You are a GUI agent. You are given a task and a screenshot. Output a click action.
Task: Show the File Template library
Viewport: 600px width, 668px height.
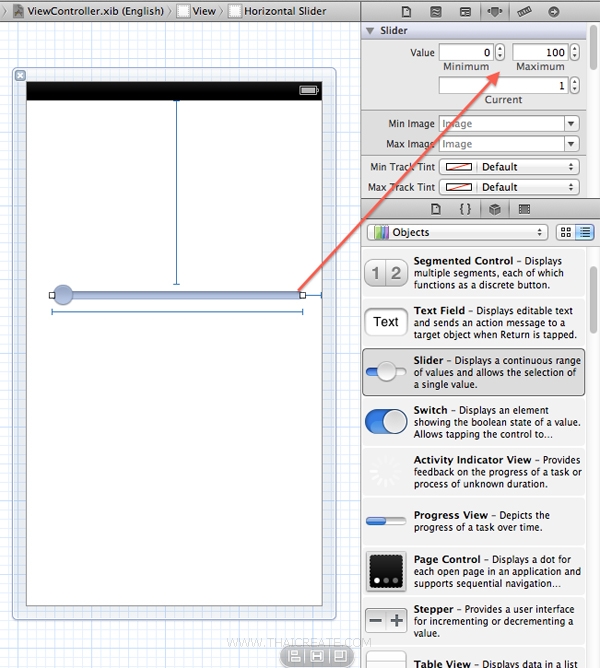click(x=436, y=209)
